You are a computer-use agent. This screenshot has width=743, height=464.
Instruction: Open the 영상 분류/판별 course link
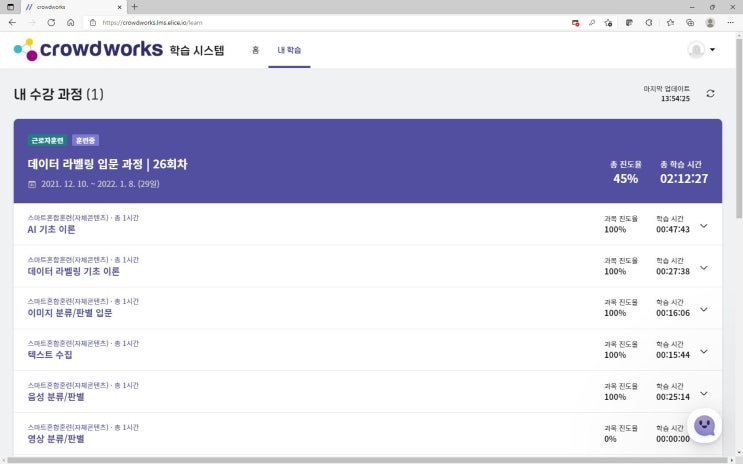click(56, 439)
